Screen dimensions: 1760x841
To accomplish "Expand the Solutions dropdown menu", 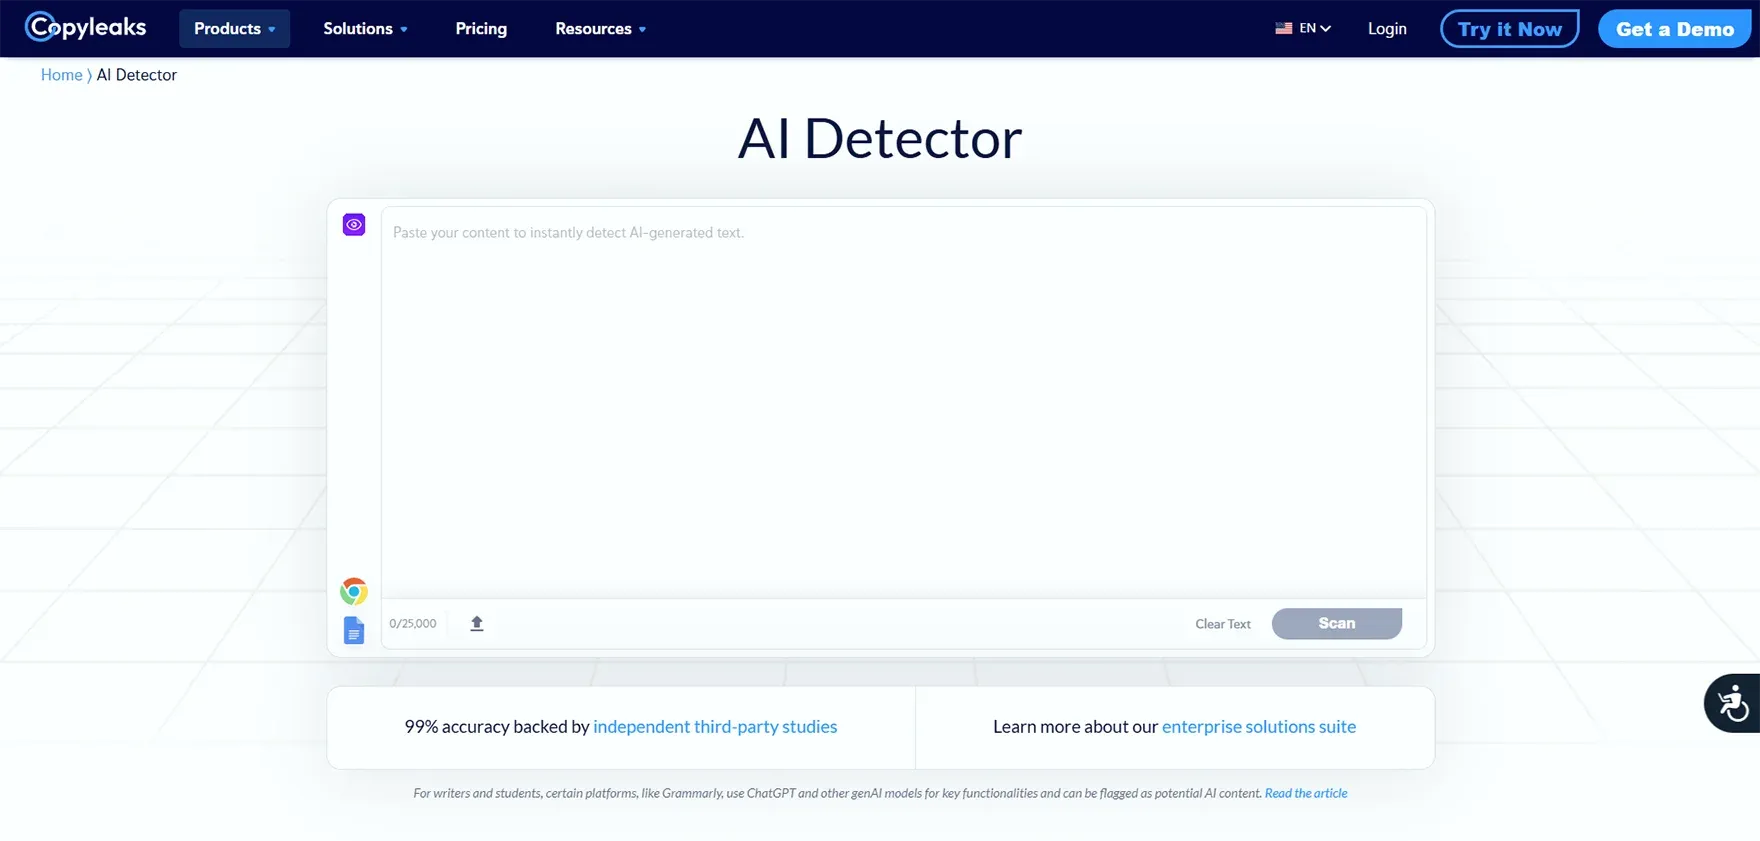I will pyautogui.click(x=365, y=29).
